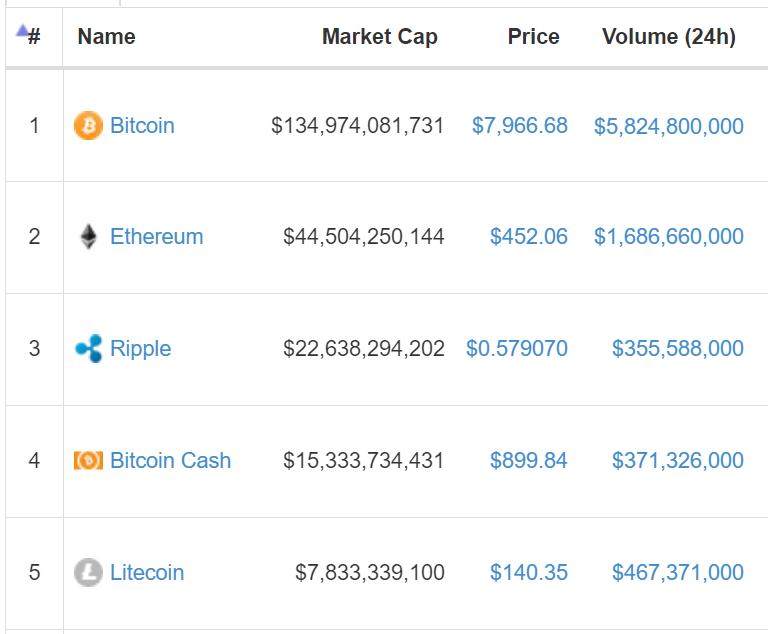Click the blue Ripple logo icon

pos(89,348)
